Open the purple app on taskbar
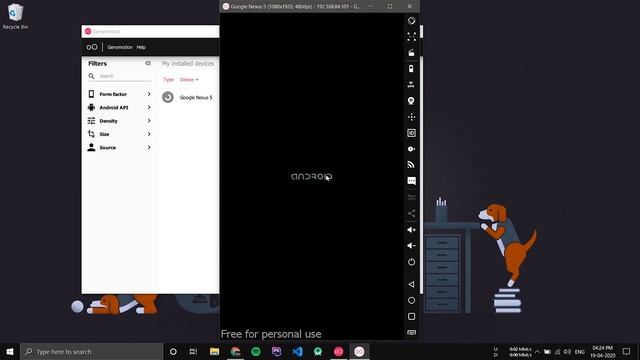The width and height of the screenshot is (640, 360). 276,351
